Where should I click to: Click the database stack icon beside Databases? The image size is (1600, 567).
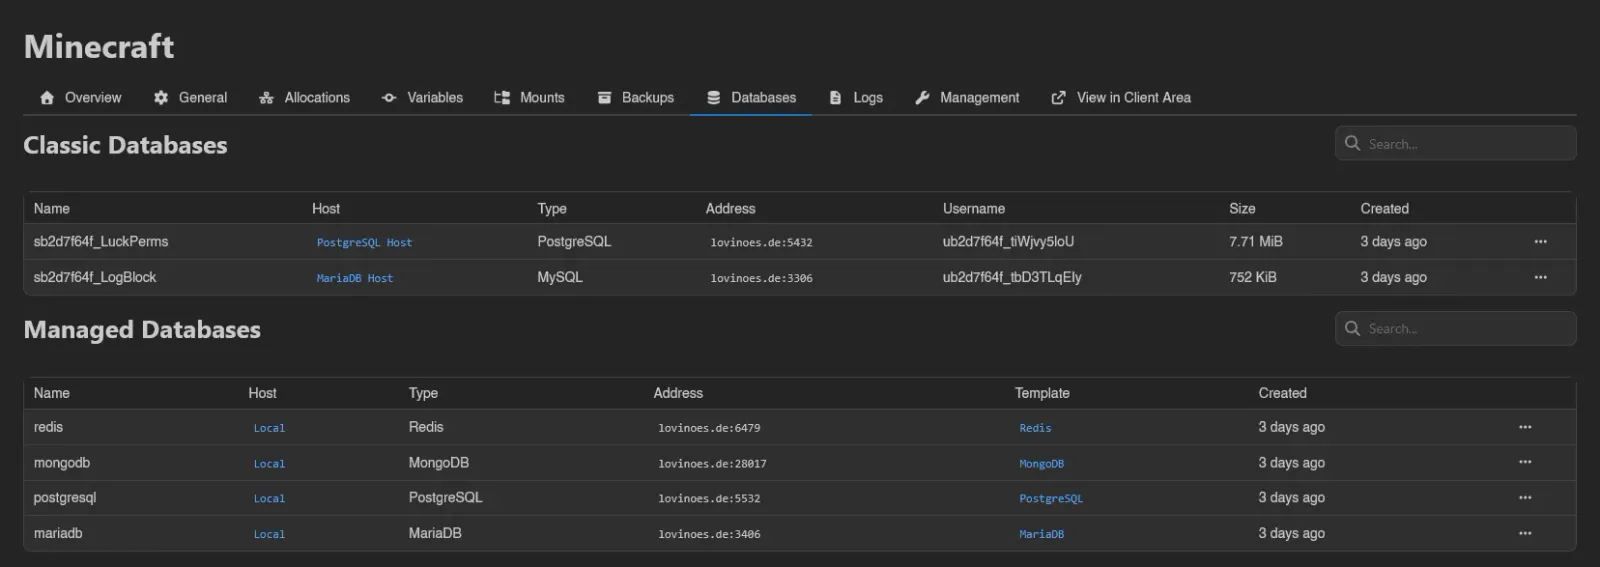tap(713, 98)
